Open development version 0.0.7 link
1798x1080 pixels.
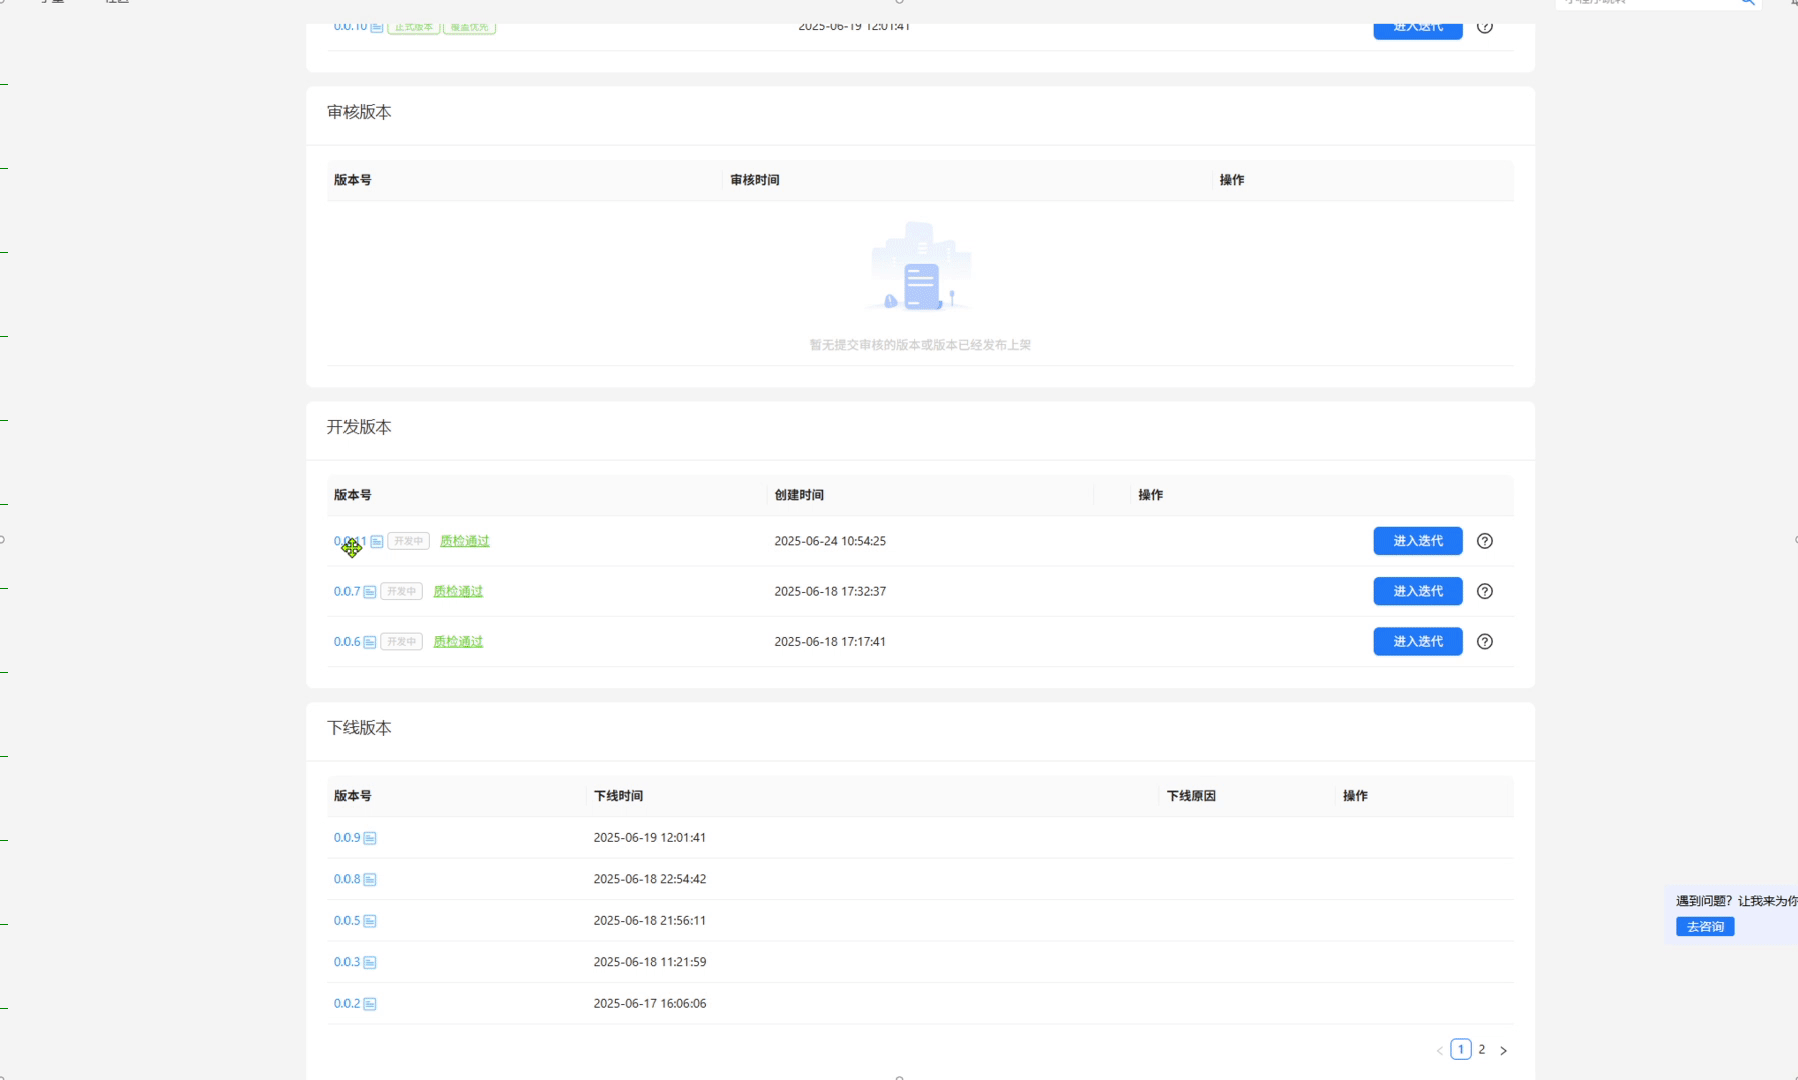tap(346, 591)
